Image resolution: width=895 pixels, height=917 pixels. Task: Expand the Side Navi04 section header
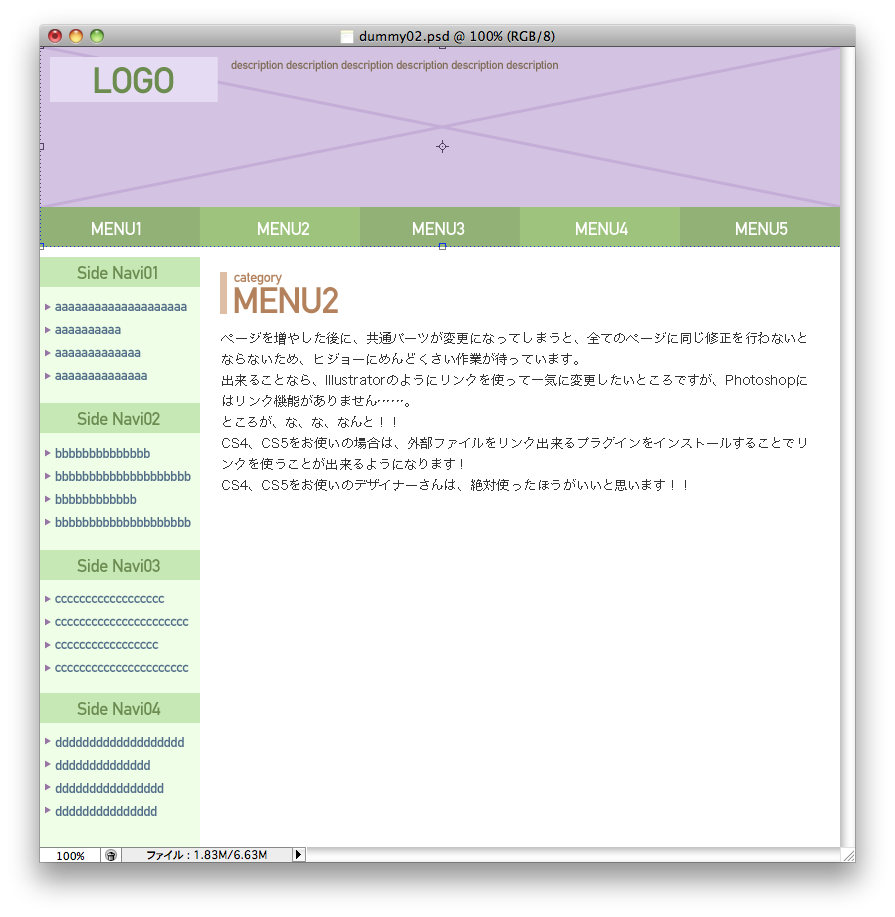pos(120,708)
